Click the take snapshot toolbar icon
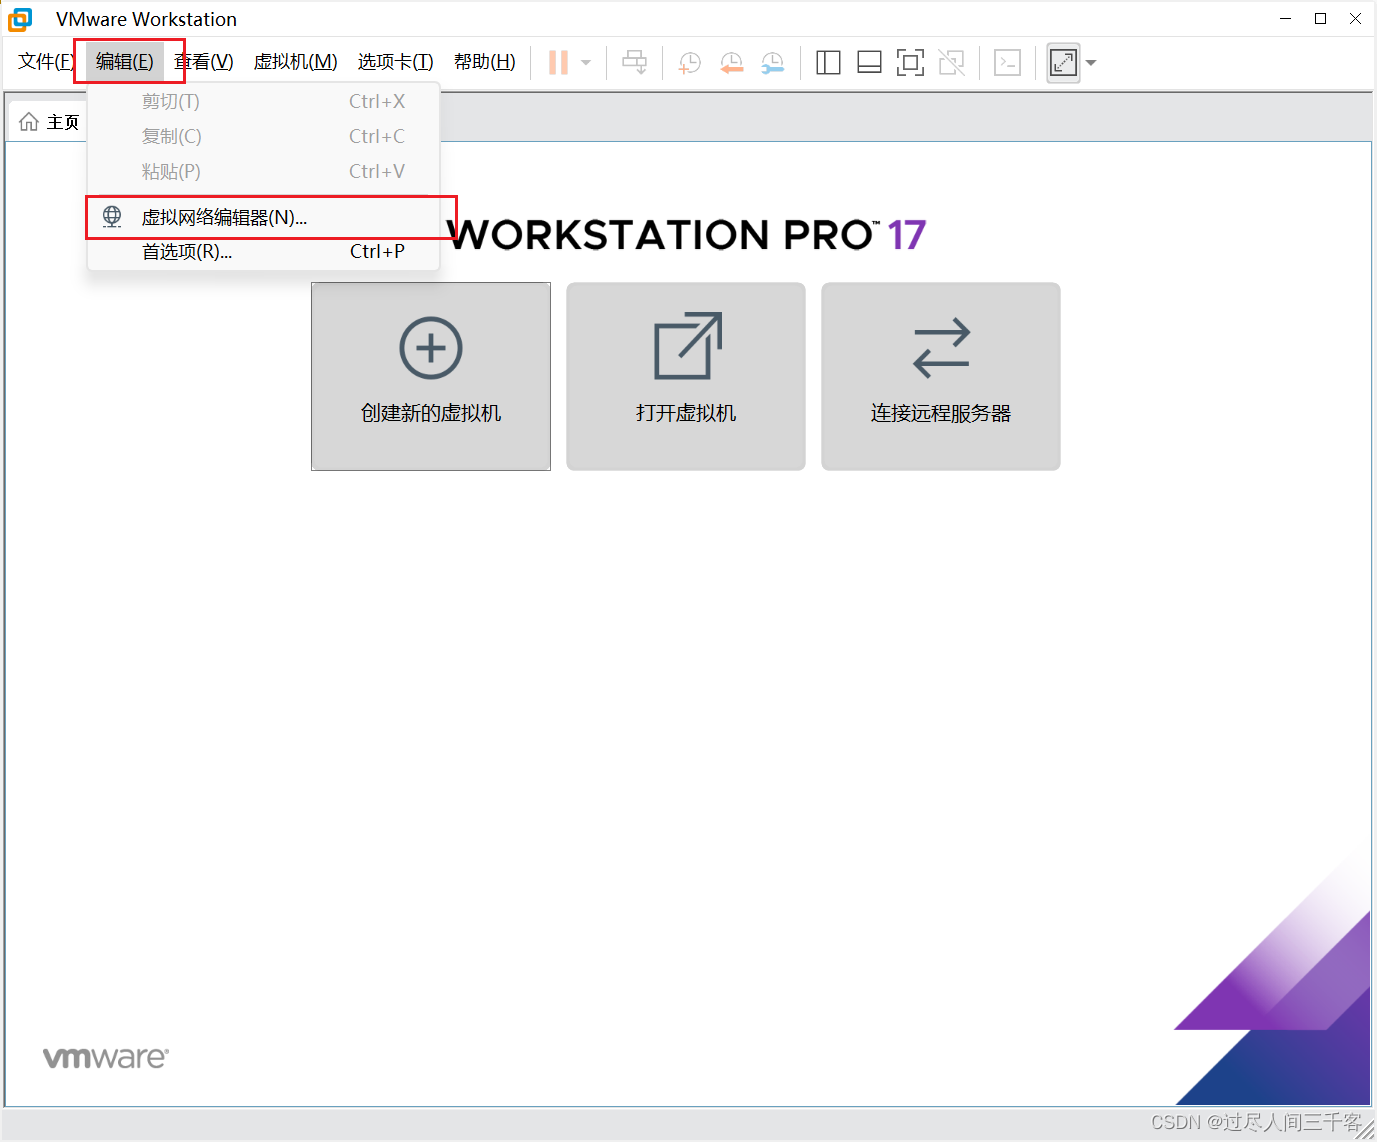The width and height of the screenshot is (1377, 1142). pos(690,63)
